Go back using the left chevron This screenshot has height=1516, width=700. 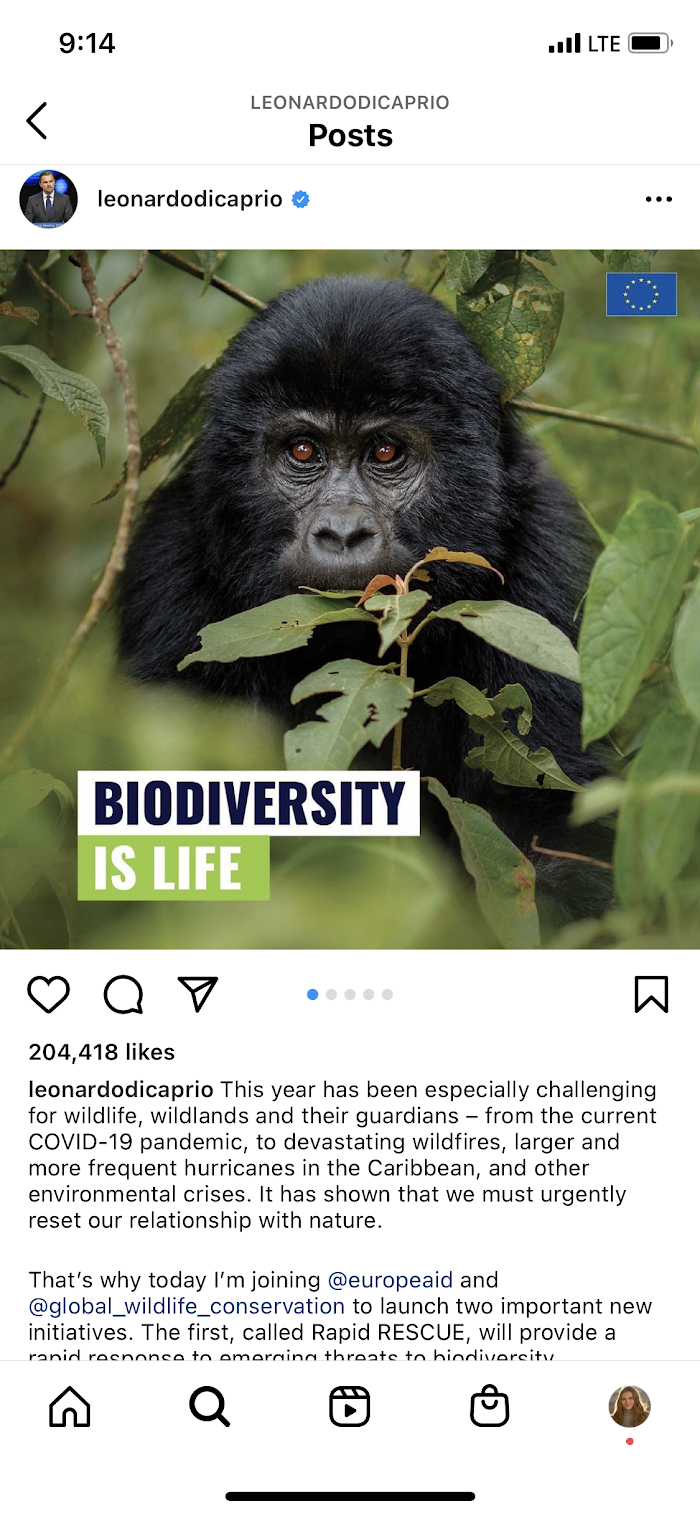[x=37, y=120]
